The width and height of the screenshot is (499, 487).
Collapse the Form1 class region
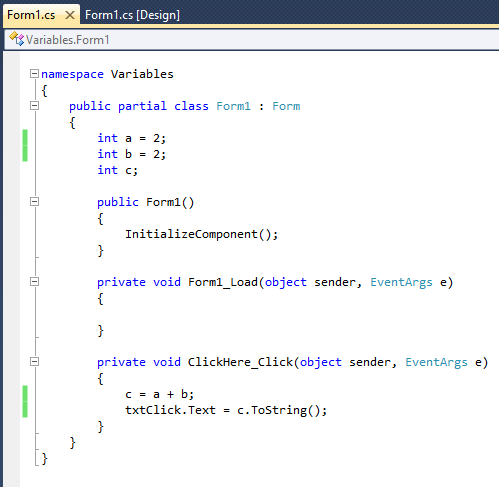click(x=34, y=106)
